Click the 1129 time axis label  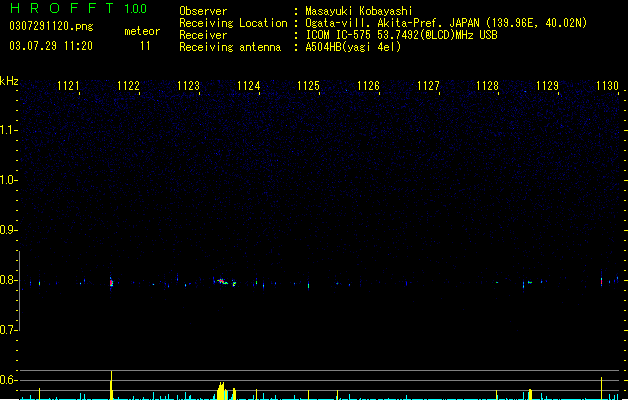(x=547, y=86)
